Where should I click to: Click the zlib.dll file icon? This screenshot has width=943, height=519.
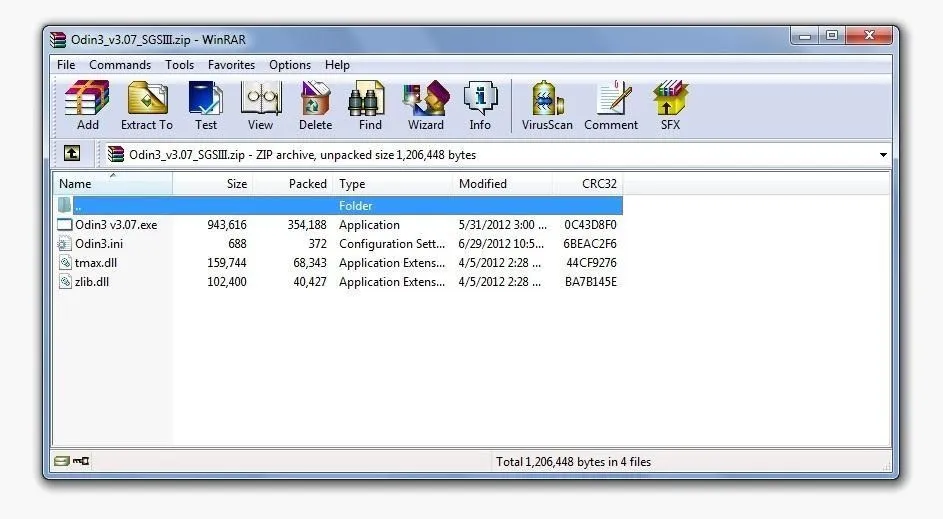(x=65, y=281)
